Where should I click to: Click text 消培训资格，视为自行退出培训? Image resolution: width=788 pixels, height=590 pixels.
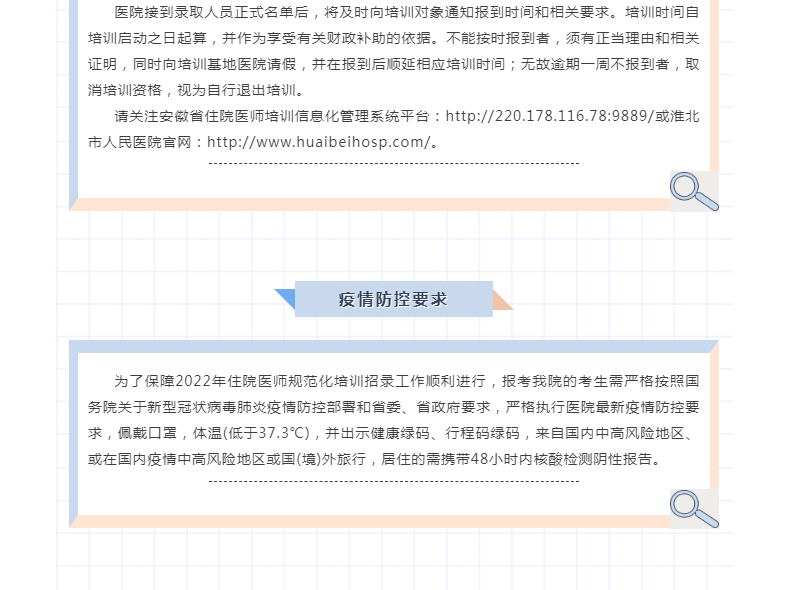(x=191, y=90)
